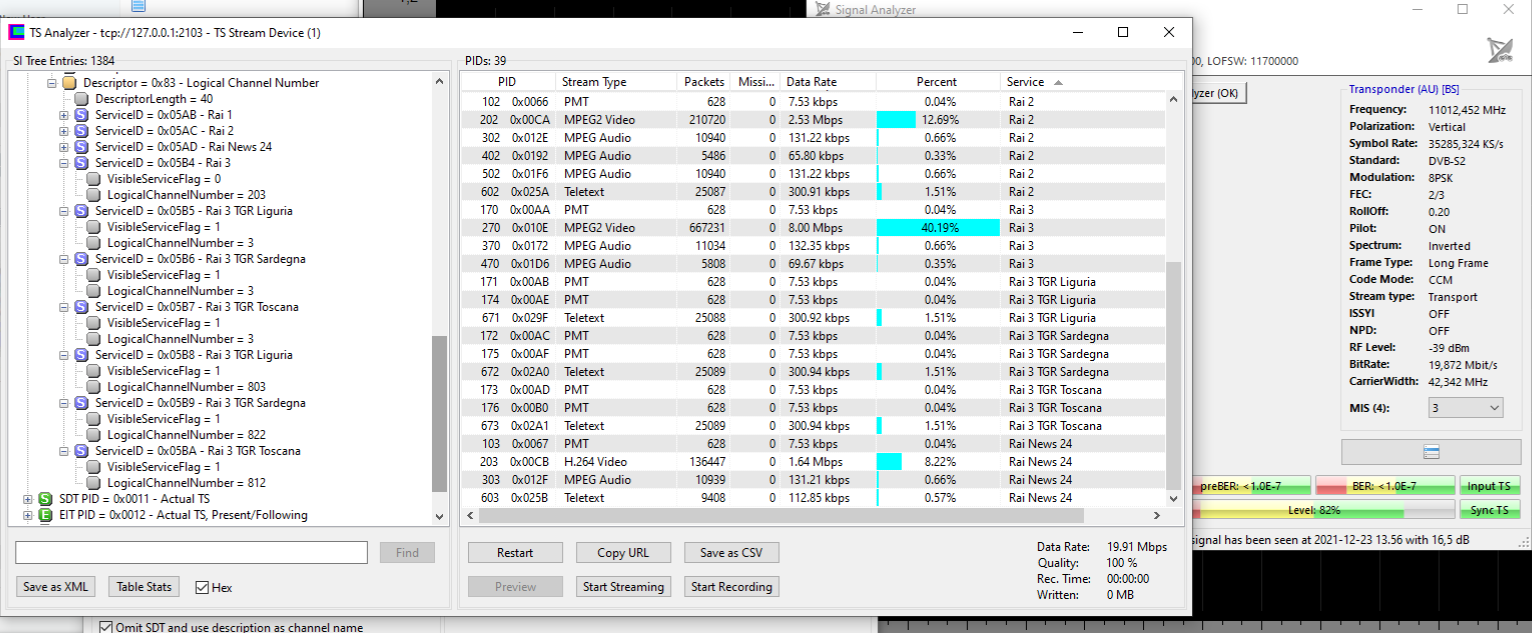Click the green SDT PID 0x0011 table icon
Screen dimensions: 1532x633
coord(45,499)
